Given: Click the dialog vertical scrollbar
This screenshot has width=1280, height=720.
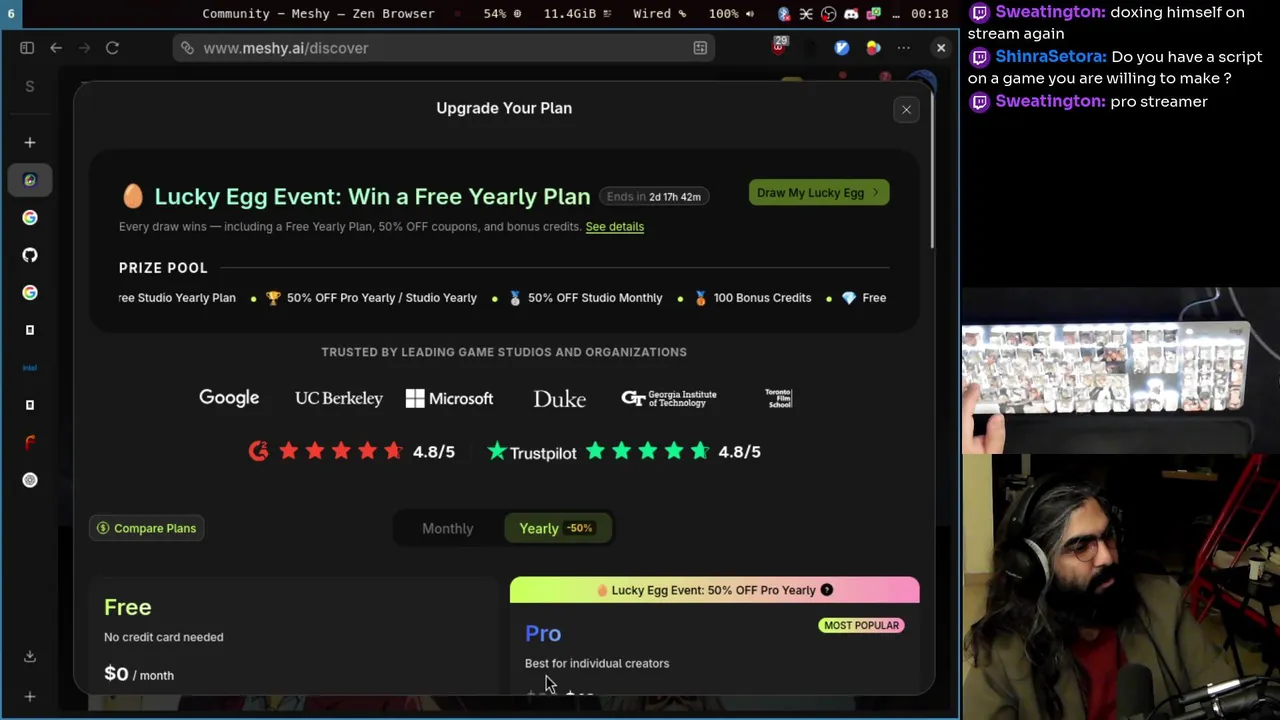Looking at the screenshot, I should coord(930,170).
